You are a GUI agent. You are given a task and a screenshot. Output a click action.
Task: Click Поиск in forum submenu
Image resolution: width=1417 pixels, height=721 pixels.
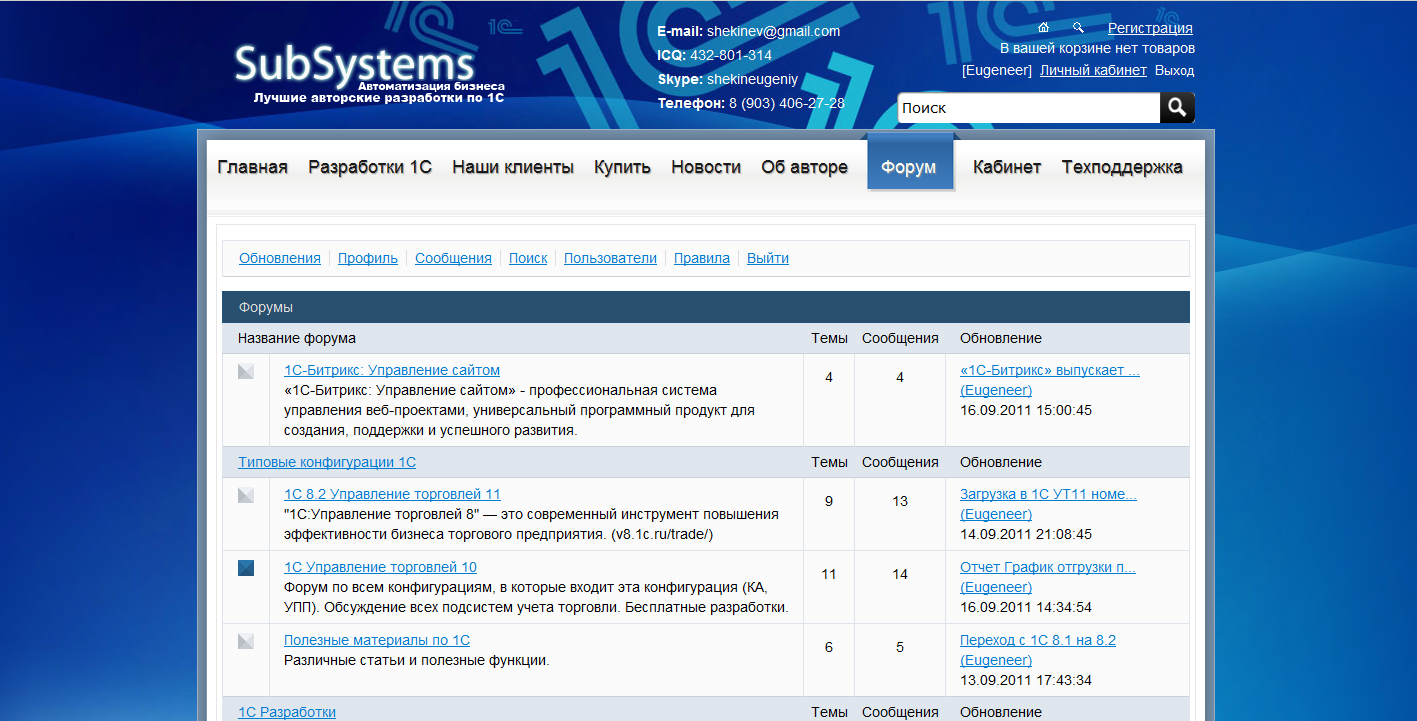(x=528, y=258)
